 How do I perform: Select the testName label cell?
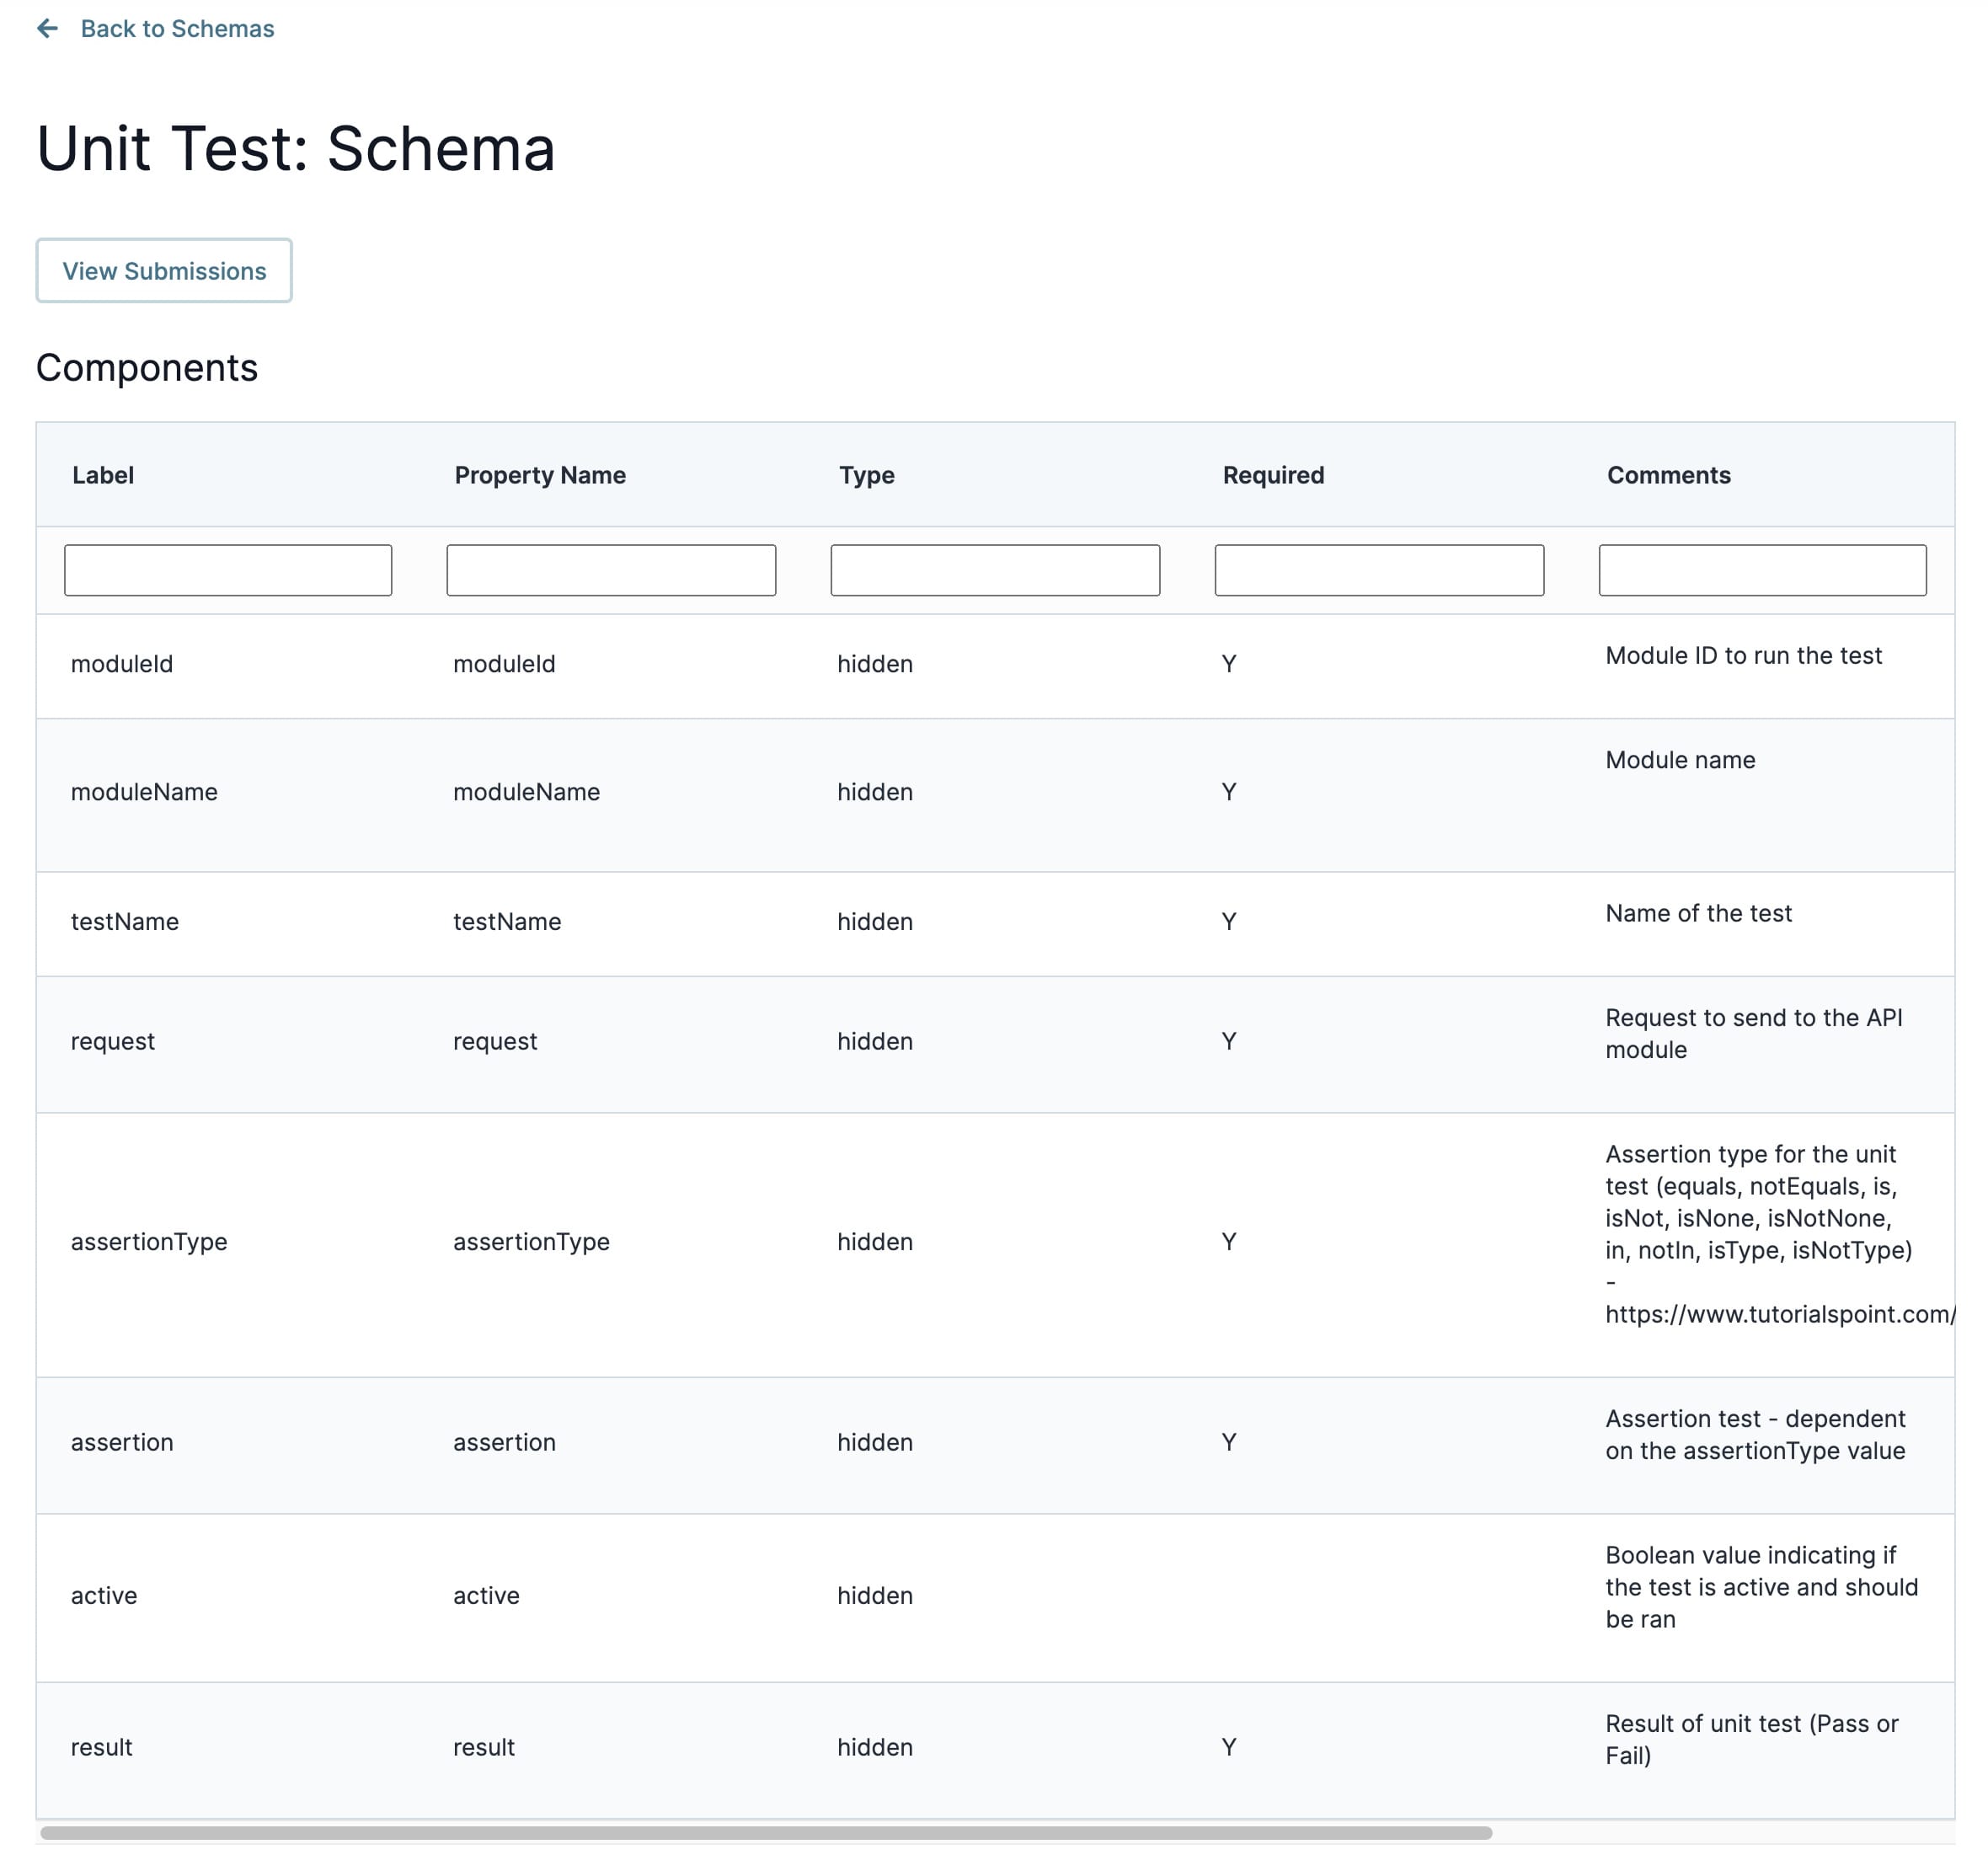(x=125, y=923)
